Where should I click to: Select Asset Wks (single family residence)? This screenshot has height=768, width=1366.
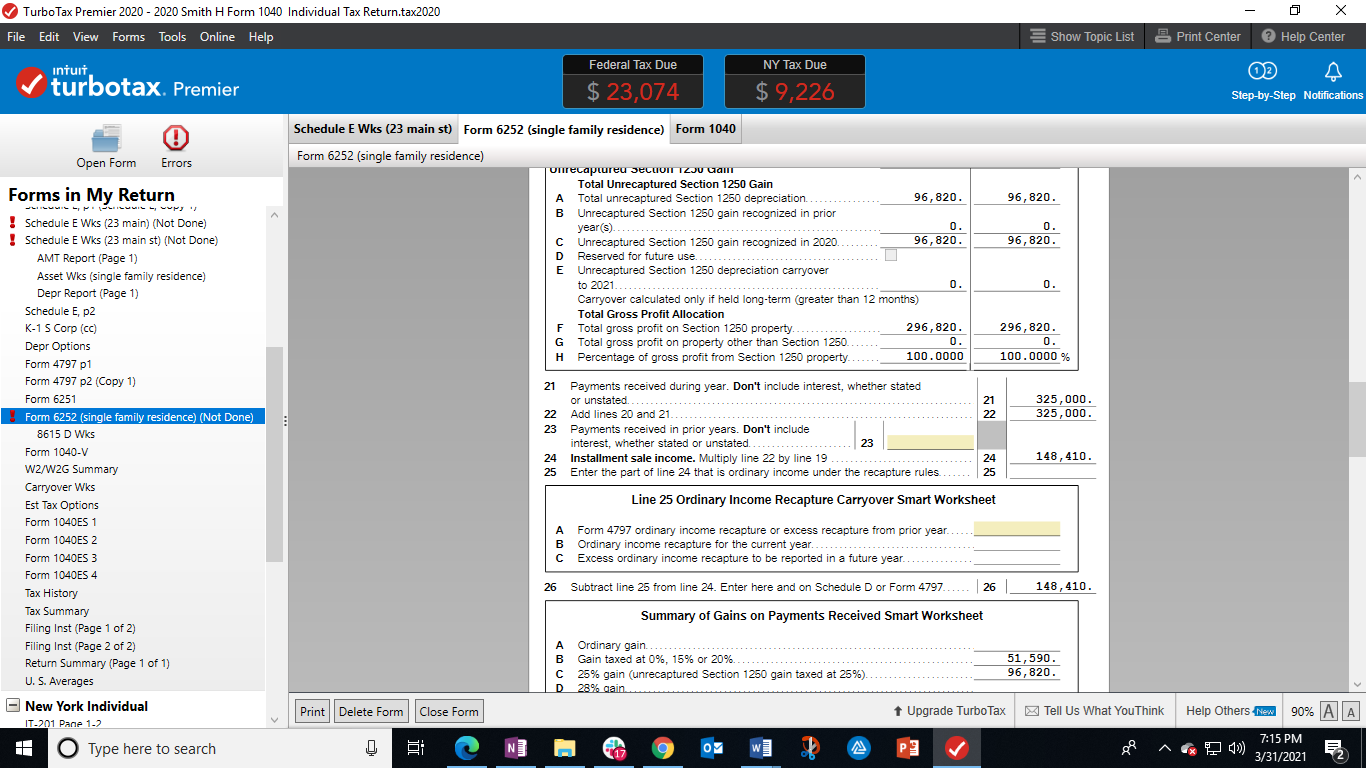click(x=121, y=276)
